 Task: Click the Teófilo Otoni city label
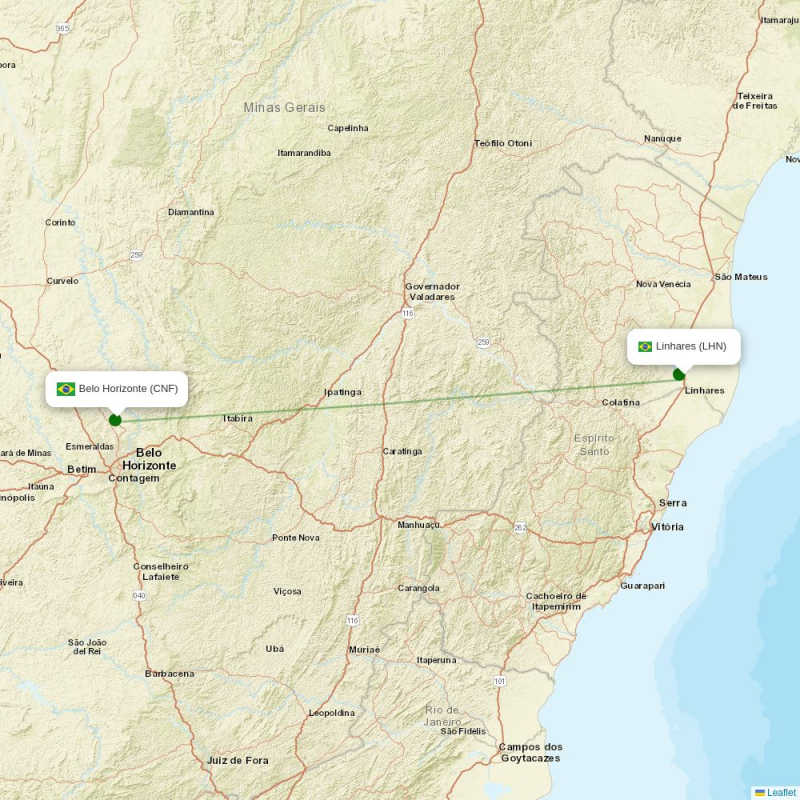[503, 143]
